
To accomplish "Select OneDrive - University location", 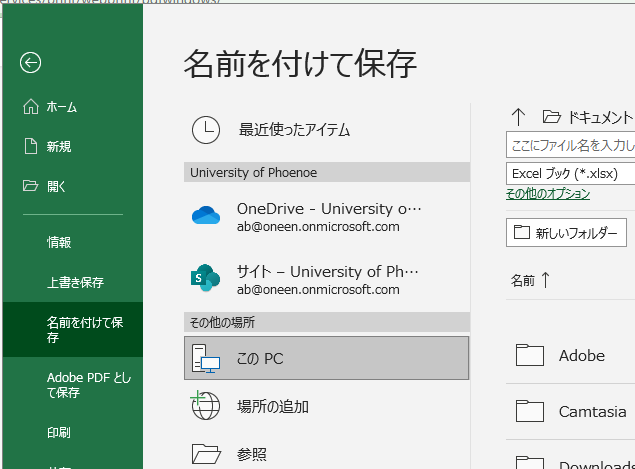I will click(327, 217).
